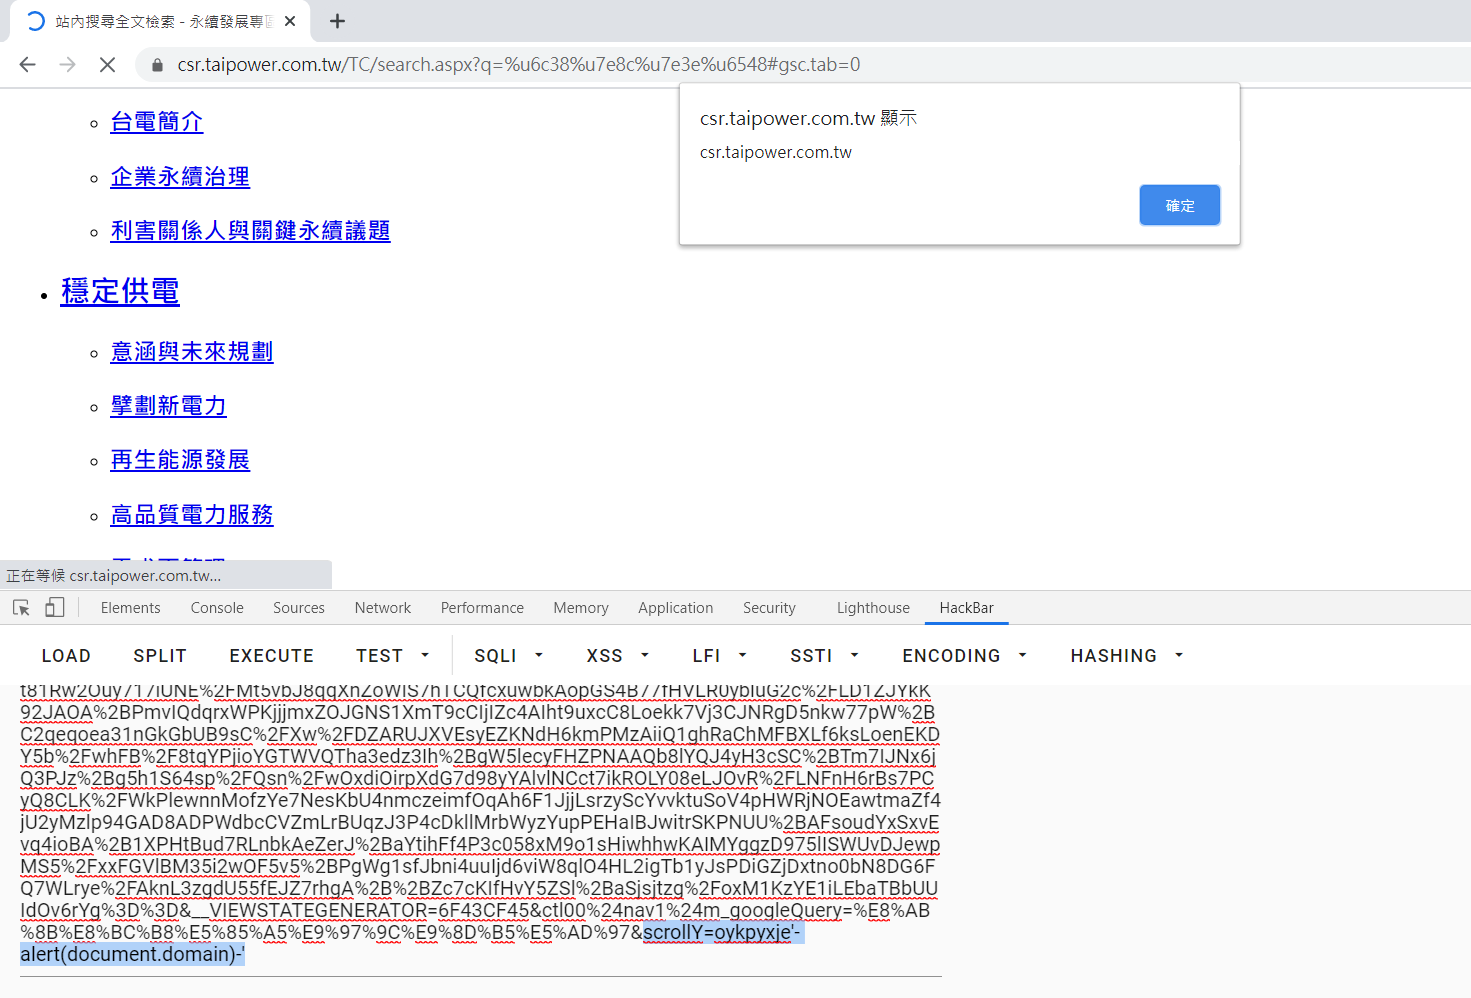Switch to the Performance tab
The height and width of the screenshot is (998, 1471).
[x=482, y=608]
